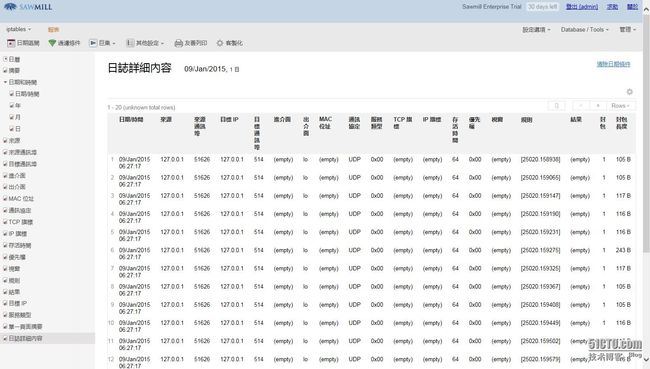Click the table options gear icon above the table
Viewport: 650px width, 369px height.
click(629, 92)
